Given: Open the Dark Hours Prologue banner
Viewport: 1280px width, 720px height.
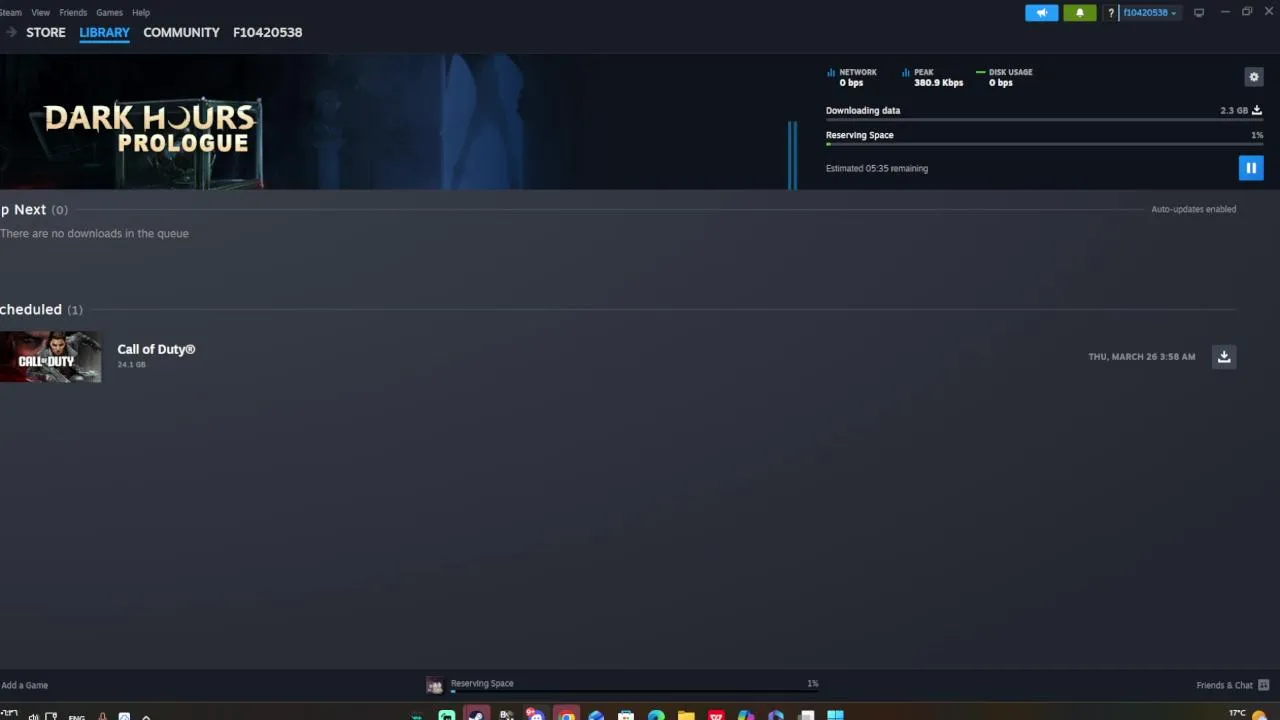Looking at the screenshot, I should coord(399,121).
